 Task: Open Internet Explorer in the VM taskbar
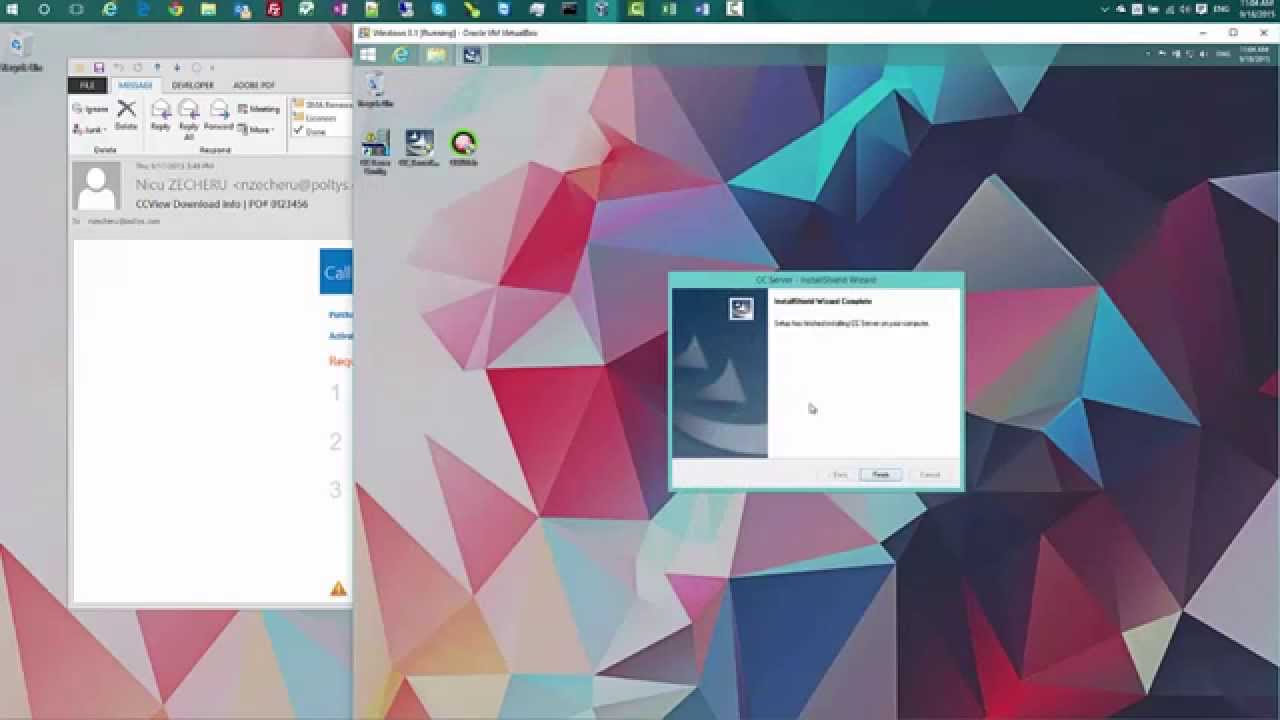pos(401,55)
